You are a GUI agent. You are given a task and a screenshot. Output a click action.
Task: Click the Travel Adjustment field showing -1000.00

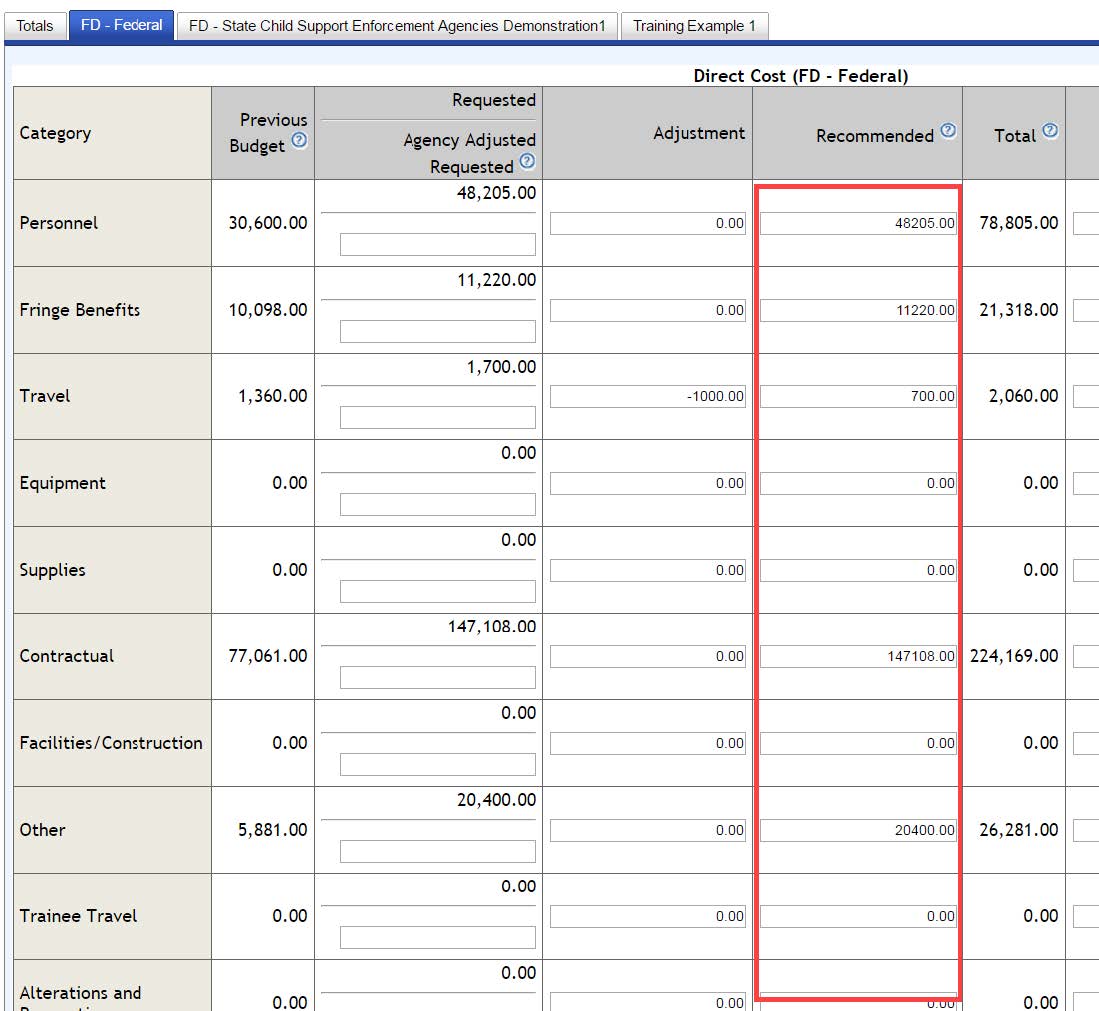click(x=648, y=397)
